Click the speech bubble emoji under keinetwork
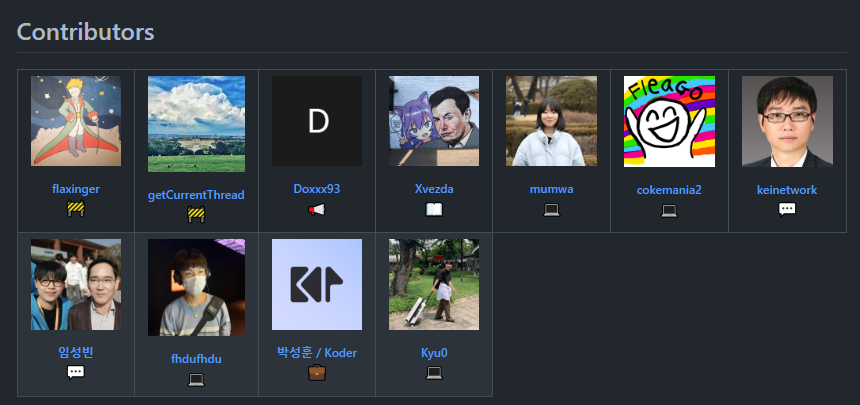Viewport: 860px width, 405px height. coord(787,210)
